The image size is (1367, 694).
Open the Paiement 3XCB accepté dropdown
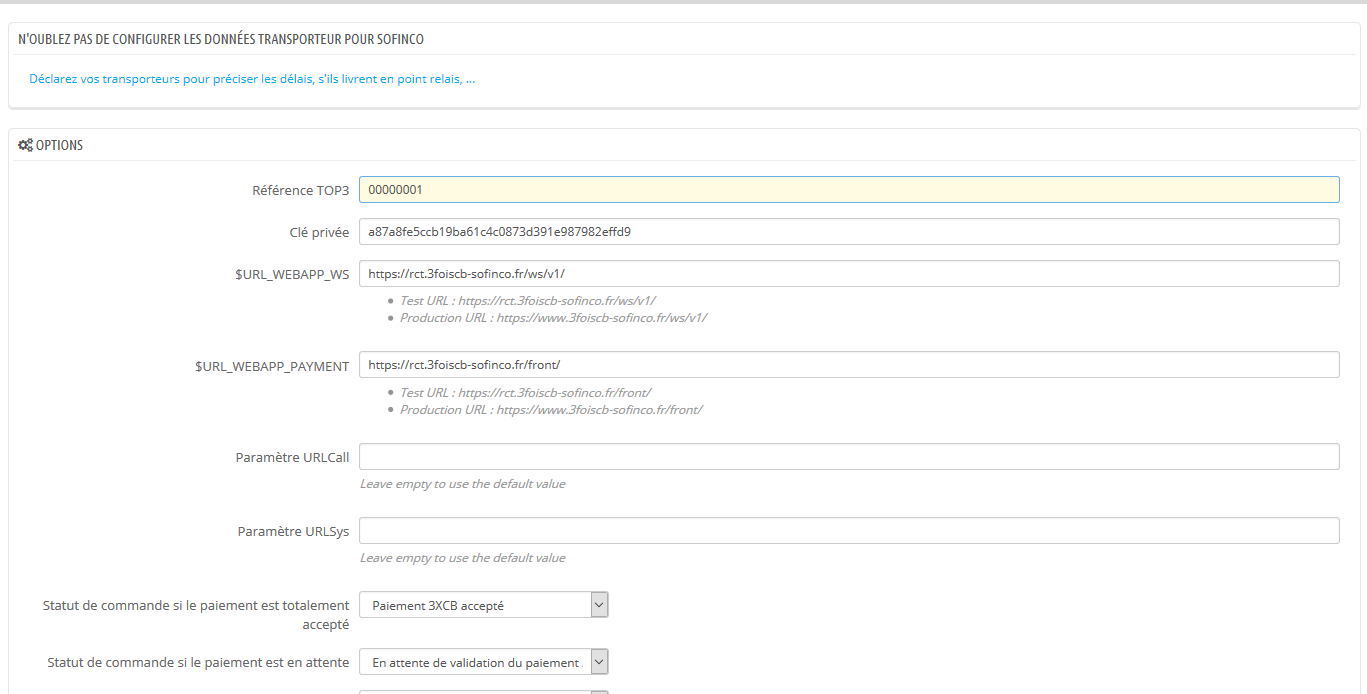[x=483, y=605]
